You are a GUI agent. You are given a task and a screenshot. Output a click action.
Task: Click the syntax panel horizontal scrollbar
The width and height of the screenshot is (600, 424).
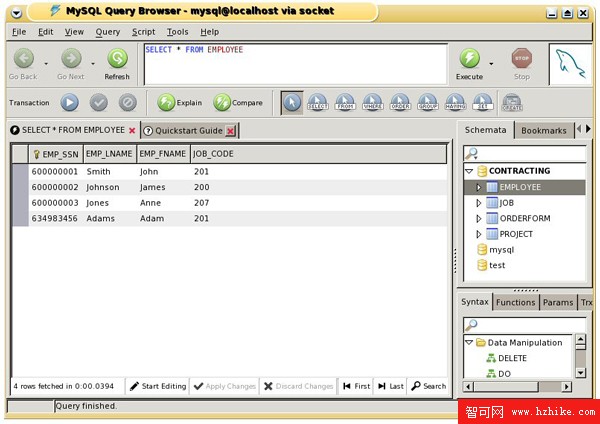(518, 386)
